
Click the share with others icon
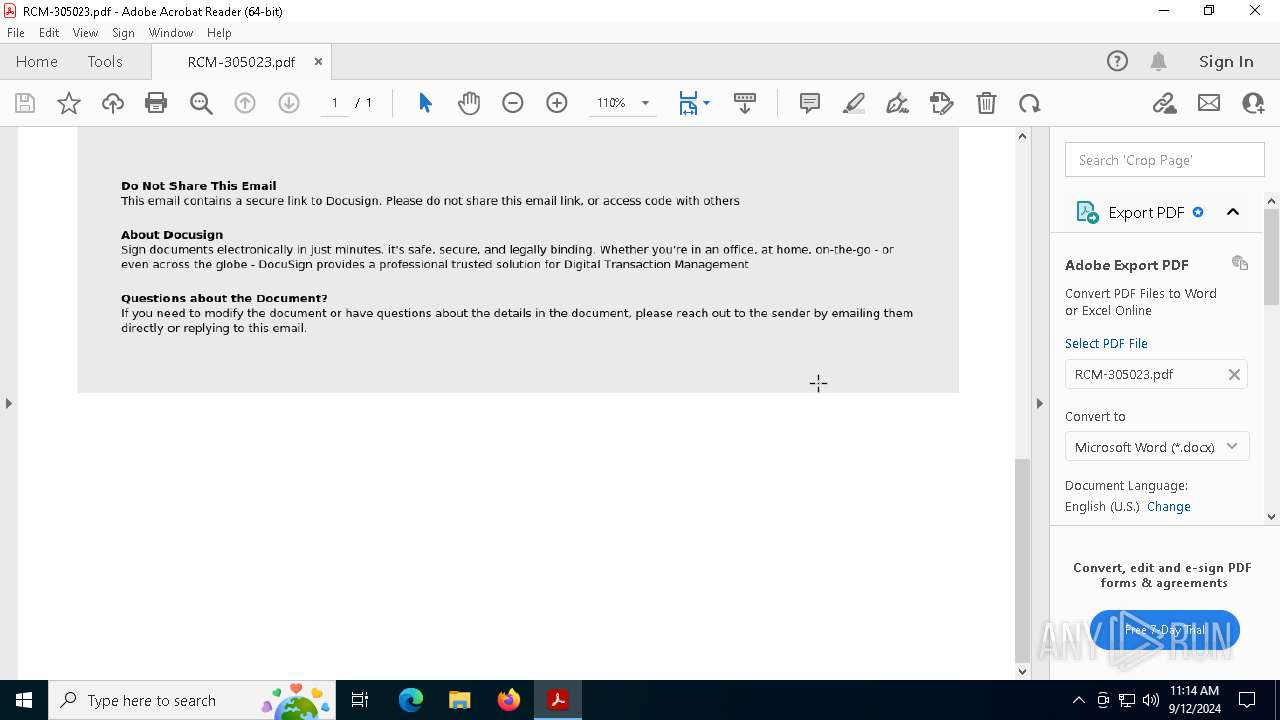click(x=1253, y=103)
